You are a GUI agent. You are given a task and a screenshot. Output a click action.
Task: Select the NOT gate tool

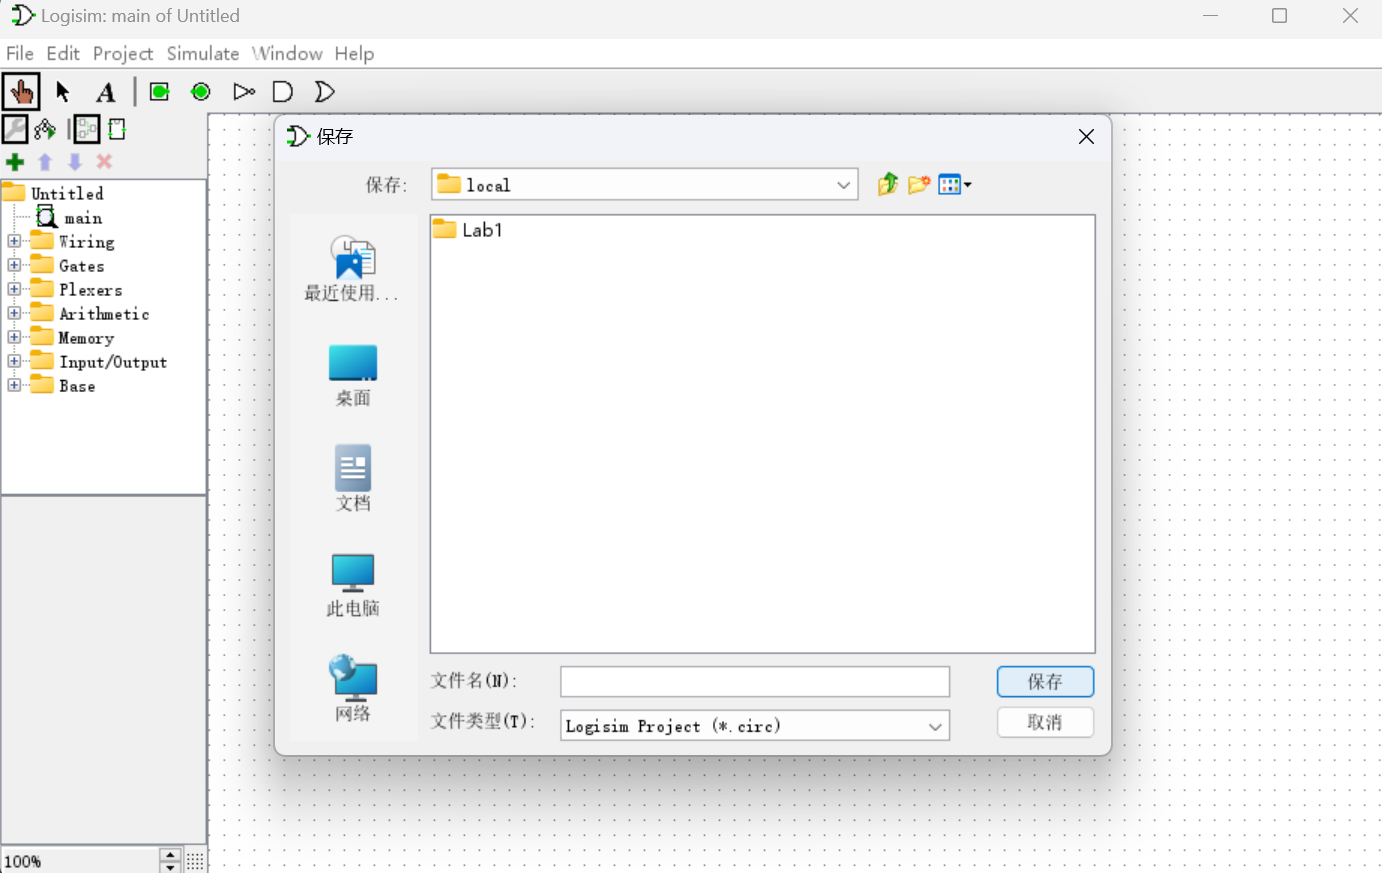(x=243, y=92)
